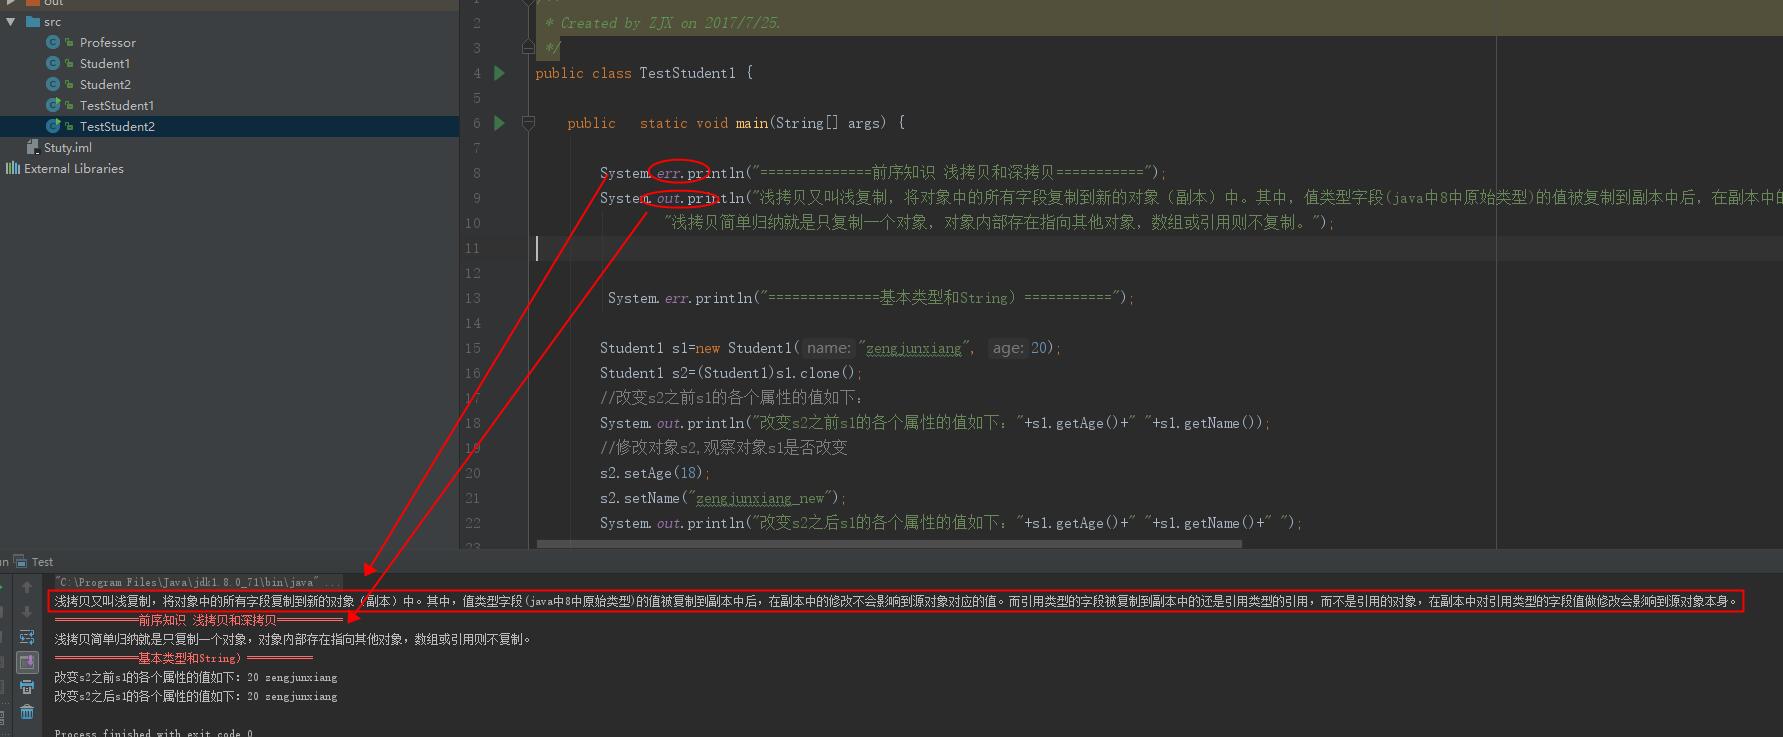Click the TestStudent2 runnable class icon

[53, 126]
